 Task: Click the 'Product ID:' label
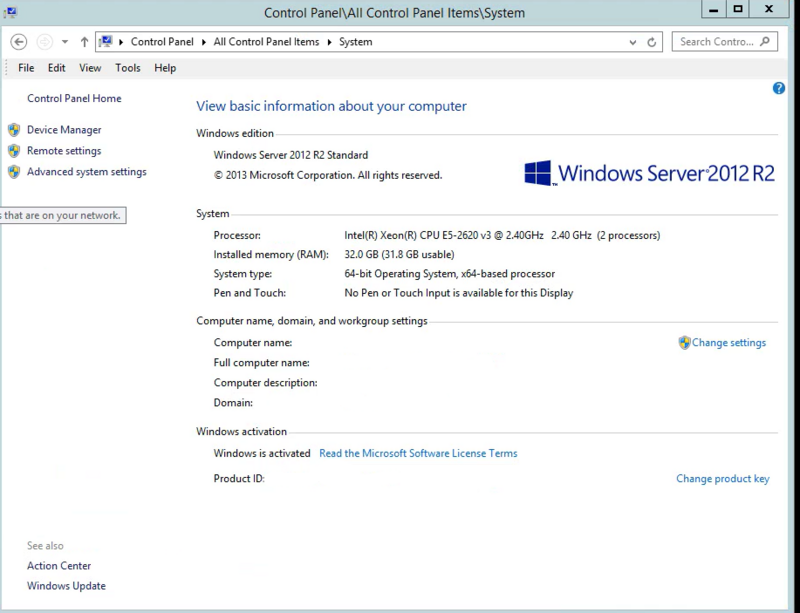[x=239, y=479]
